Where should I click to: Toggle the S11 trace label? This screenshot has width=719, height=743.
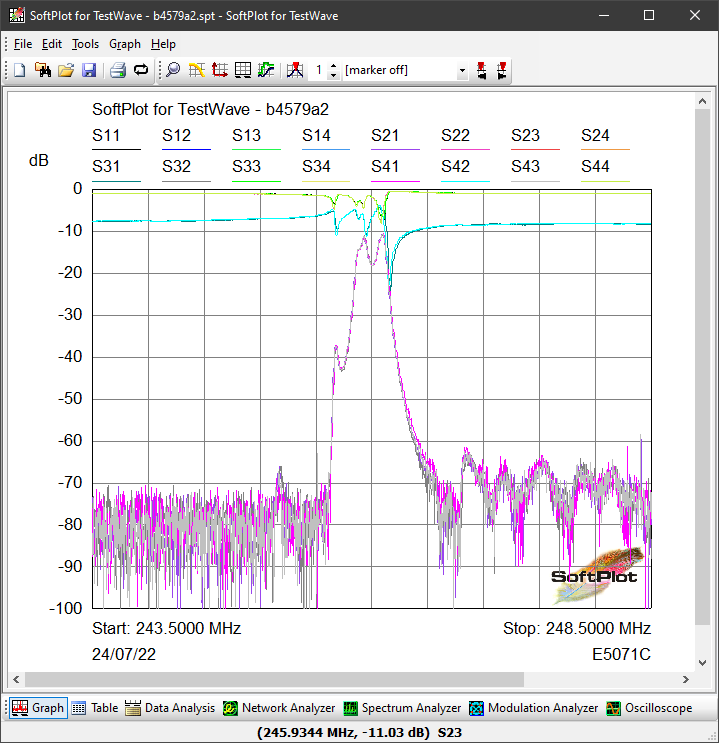click(x=107, y=136)
